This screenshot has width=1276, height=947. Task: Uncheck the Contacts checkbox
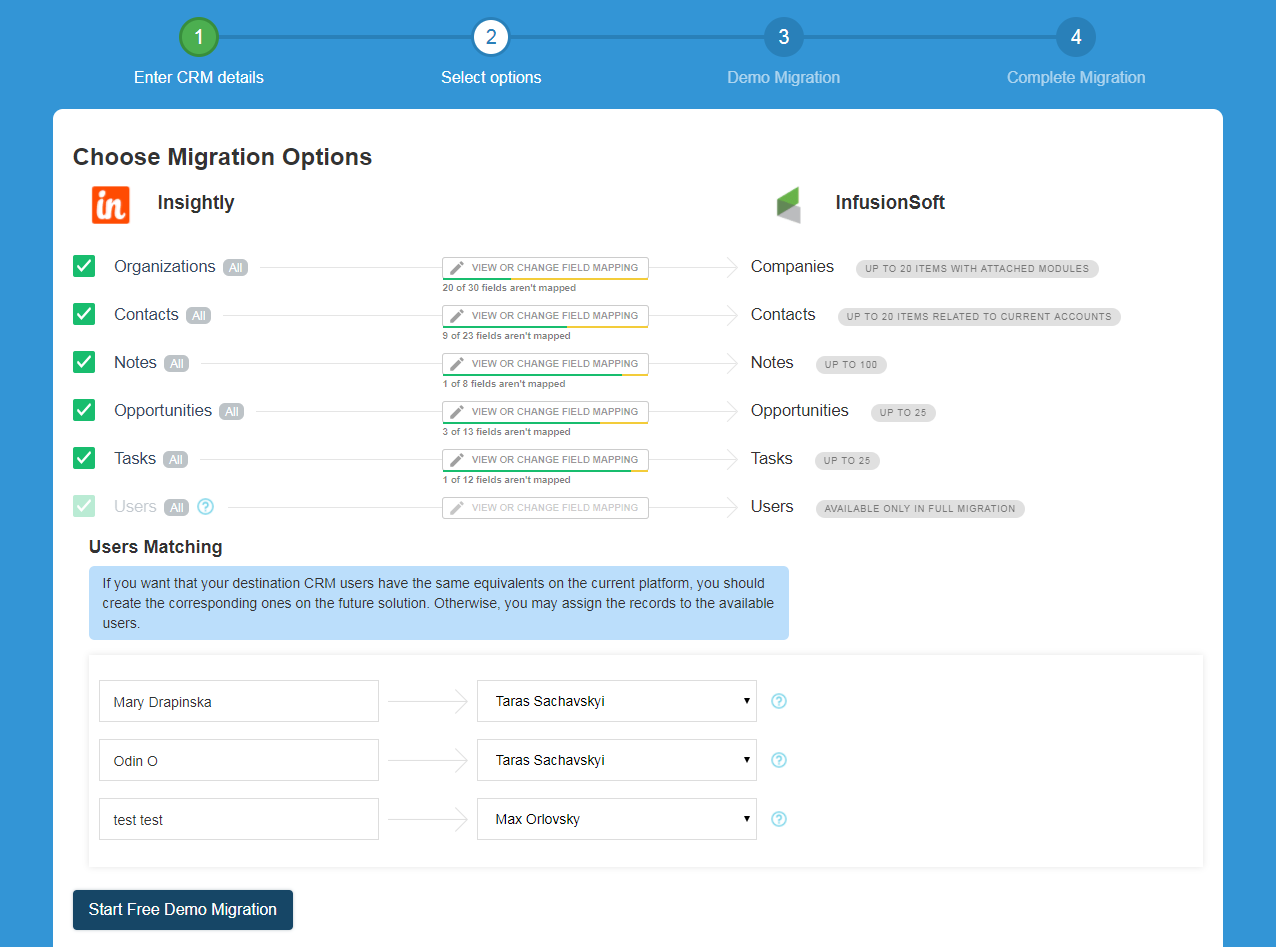(84, 314)
